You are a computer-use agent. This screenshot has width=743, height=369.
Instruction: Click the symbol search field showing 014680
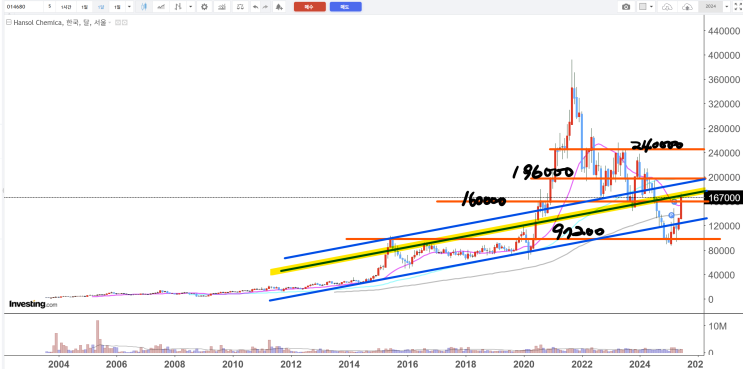23,7
